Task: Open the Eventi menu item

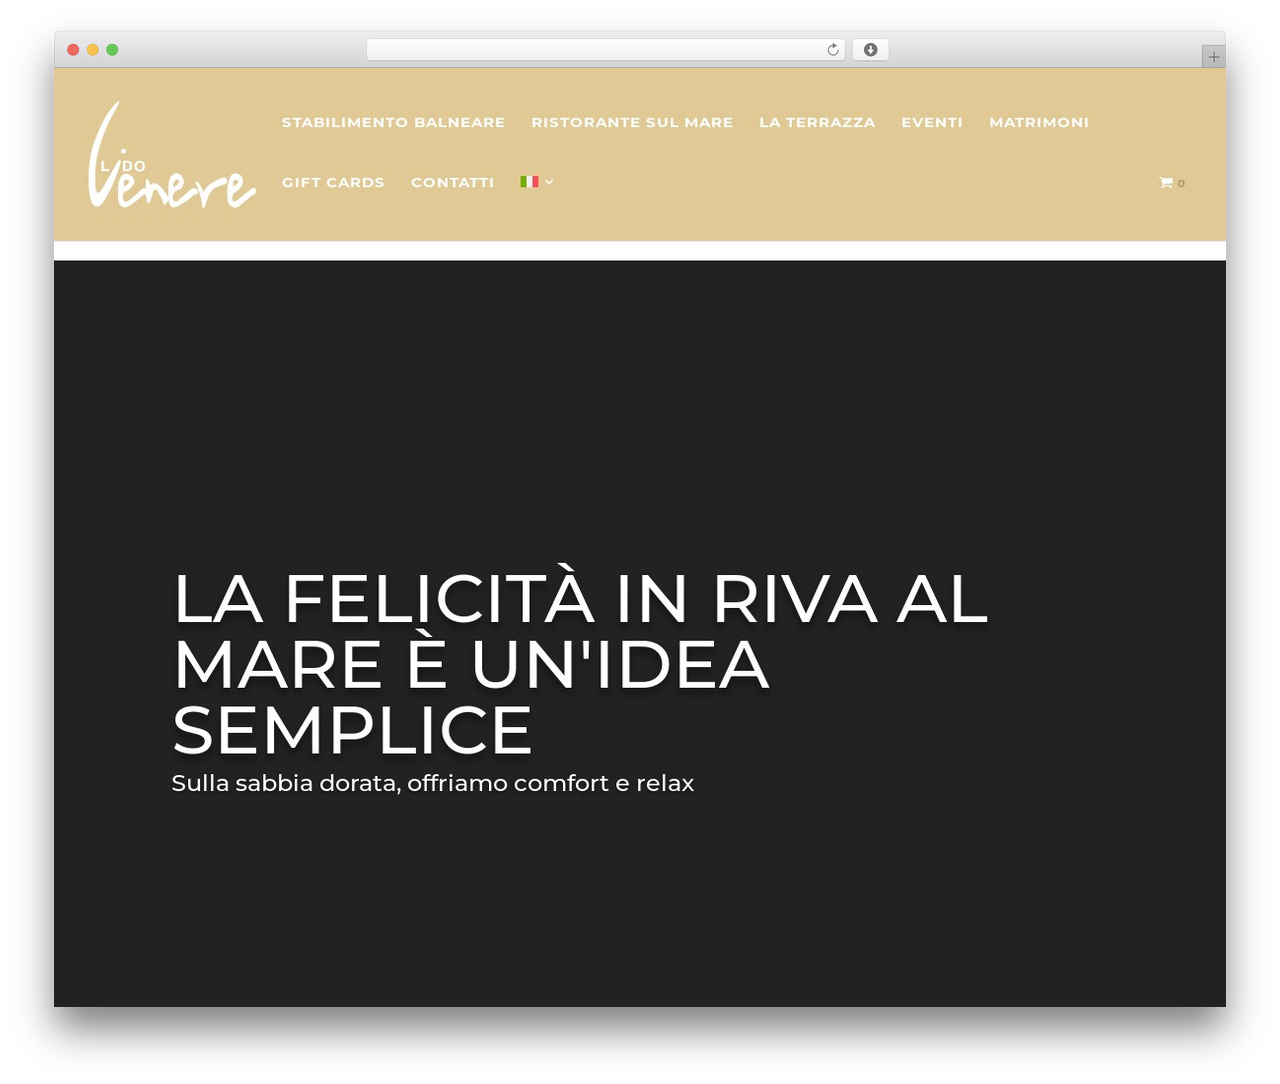Action: click(932, 122)
